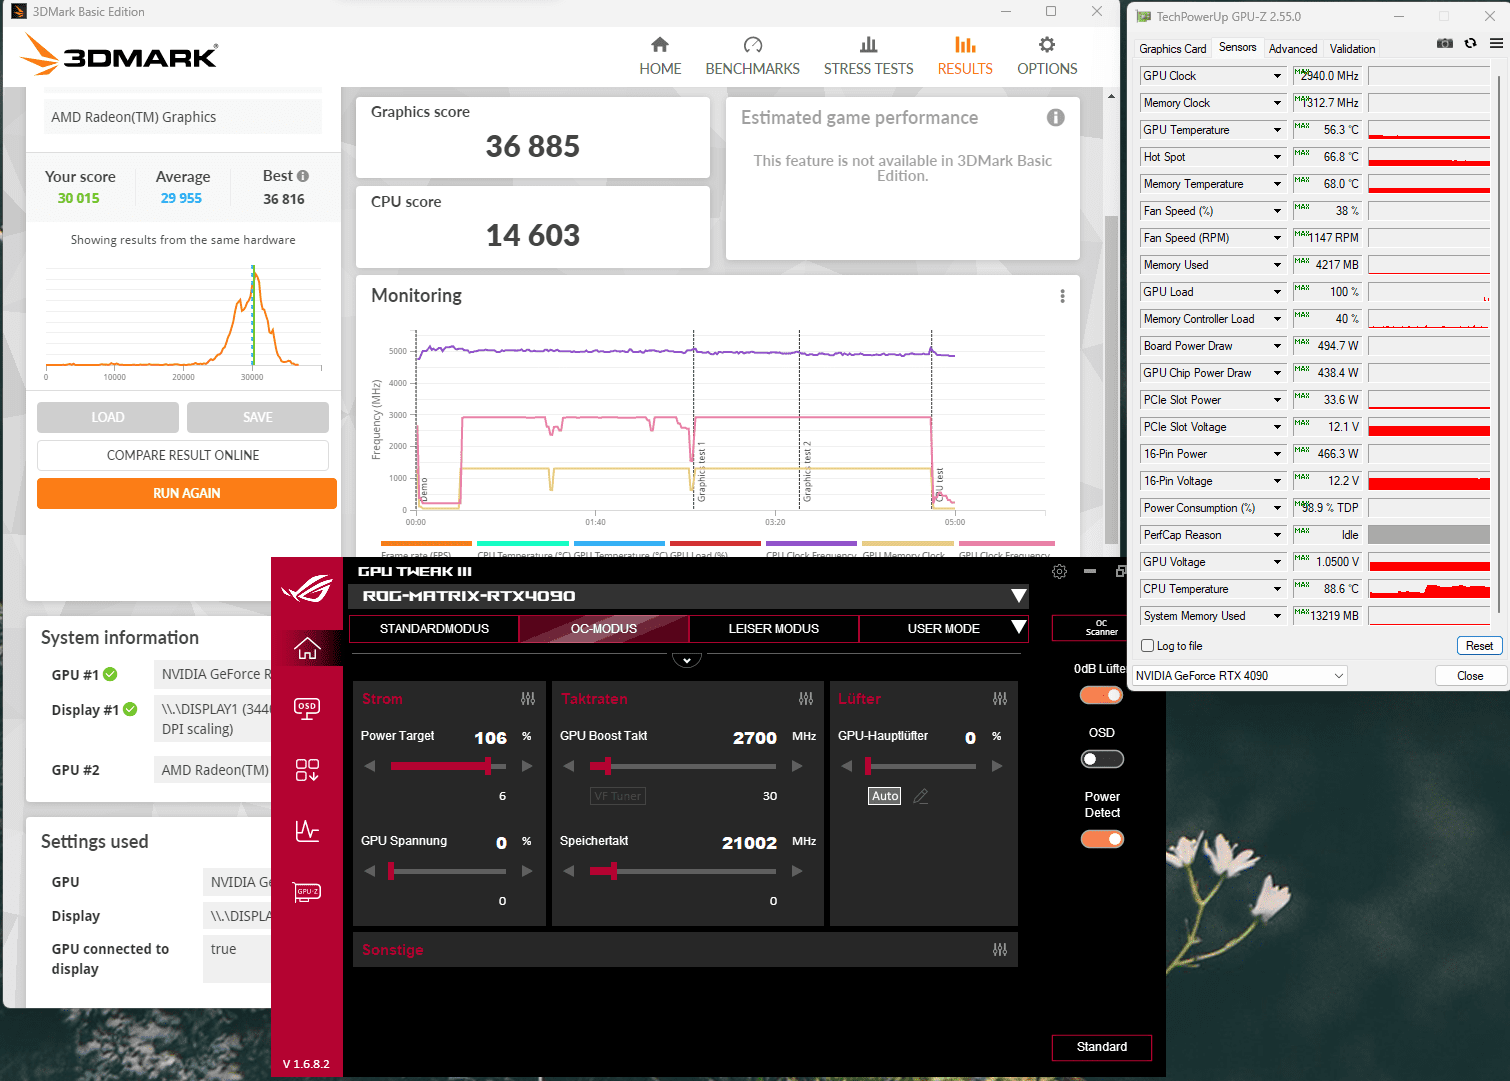1510x1081 pixels.
Task: Click the VF Tuner button
Action: [618, 796]
